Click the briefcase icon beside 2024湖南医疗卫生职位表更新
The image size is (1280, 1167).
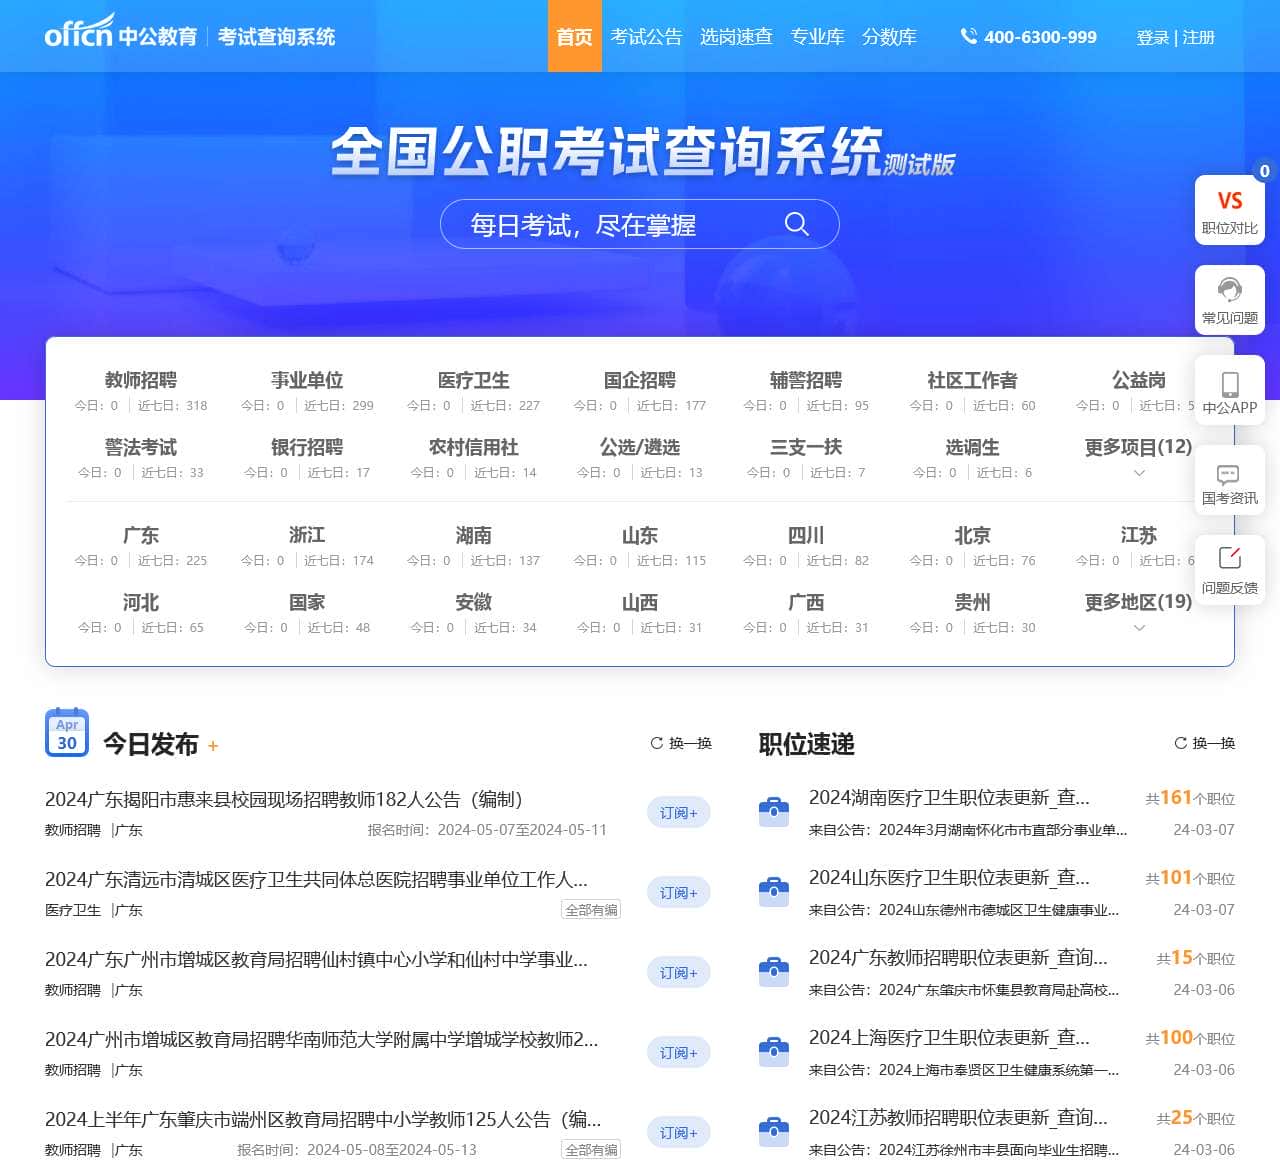pyautogui.click(x=773, y=810)
